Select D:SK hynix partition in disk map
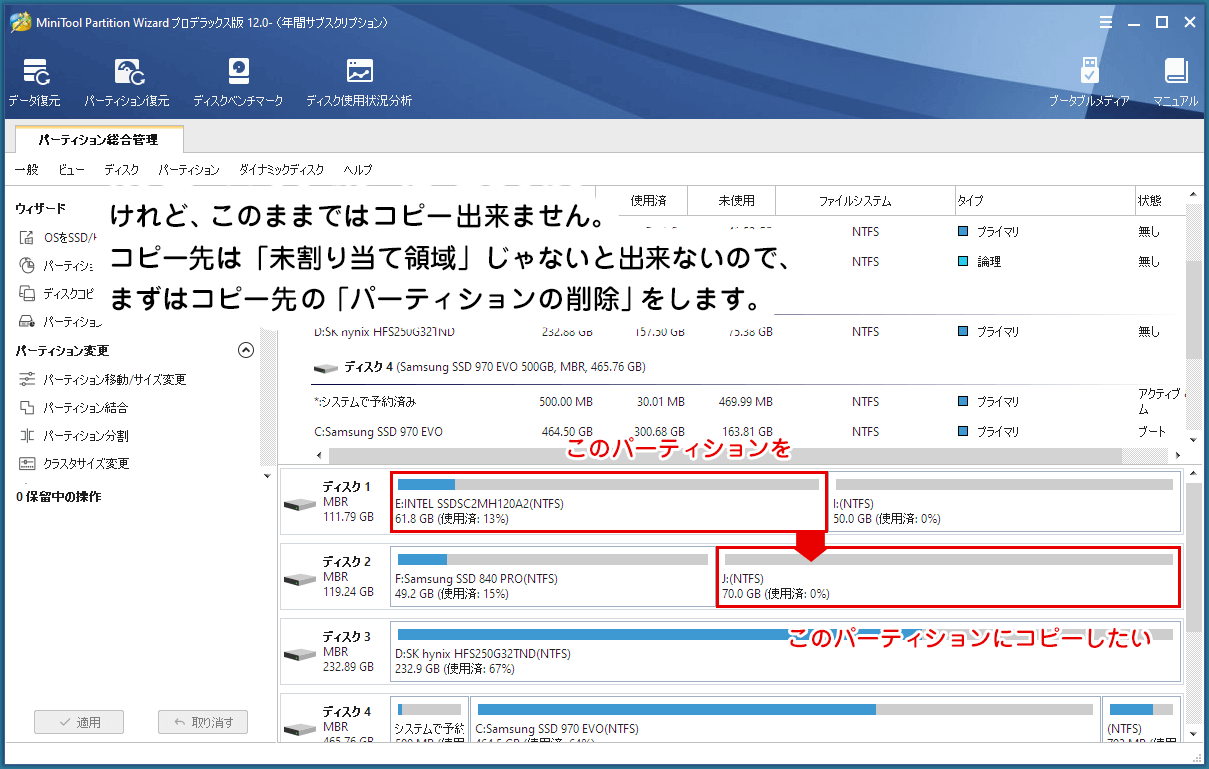Viewport: 1209px width, 769px height. pos(784,652)
